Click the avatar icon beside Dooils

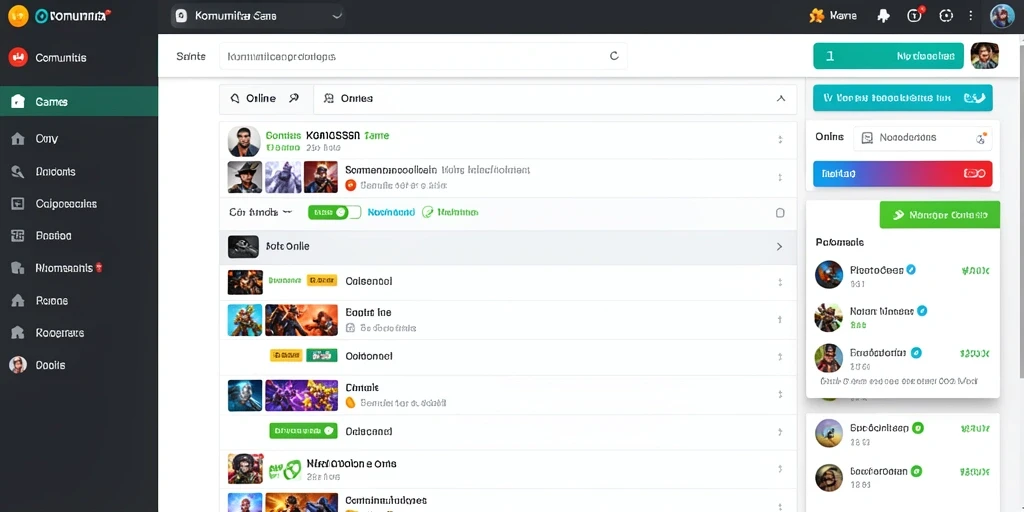coord(18,365)
